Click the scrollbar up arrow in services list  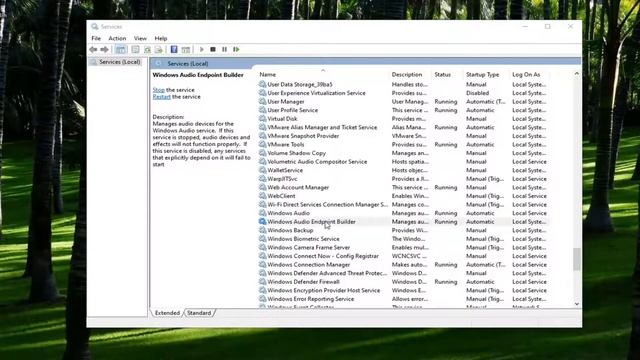pyautogui.click(x=576, y=74)
